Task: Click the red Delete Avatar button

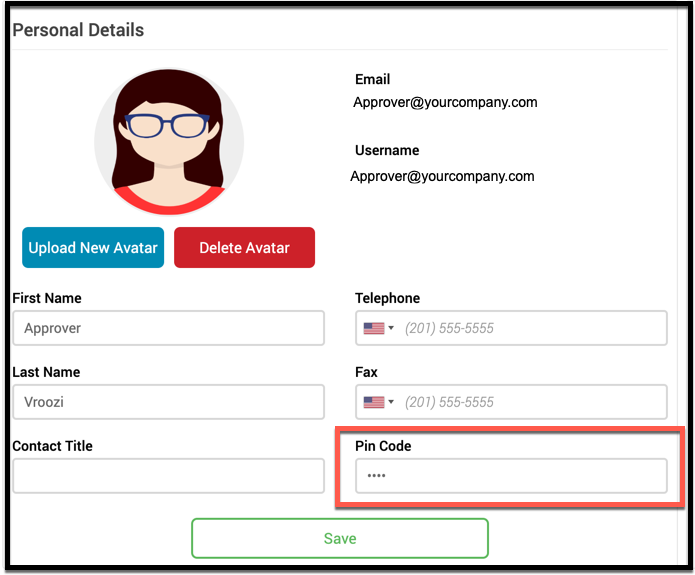Action: [x=244, y=248]
